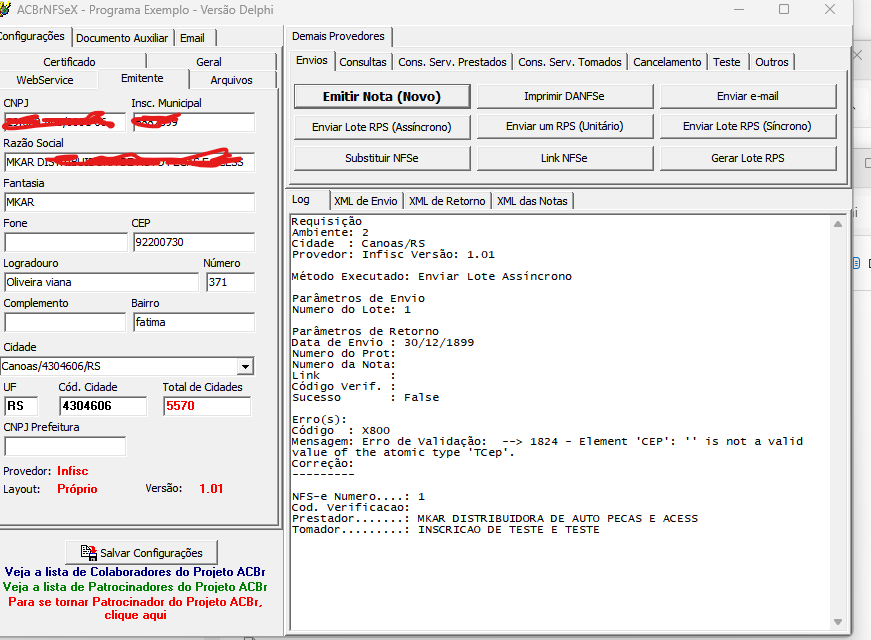
Task: Click the ACBrNFSeX app icon in title bar
Action: tap(5, 9)
